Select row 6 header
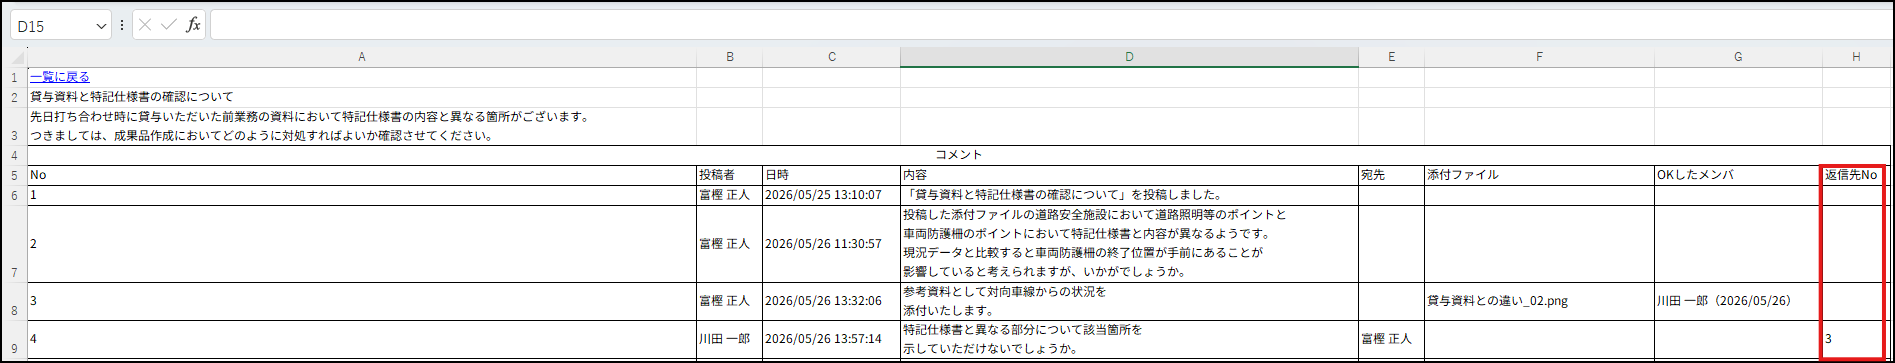Screen dimensions: 1895x363 click(x=14, y=196)
